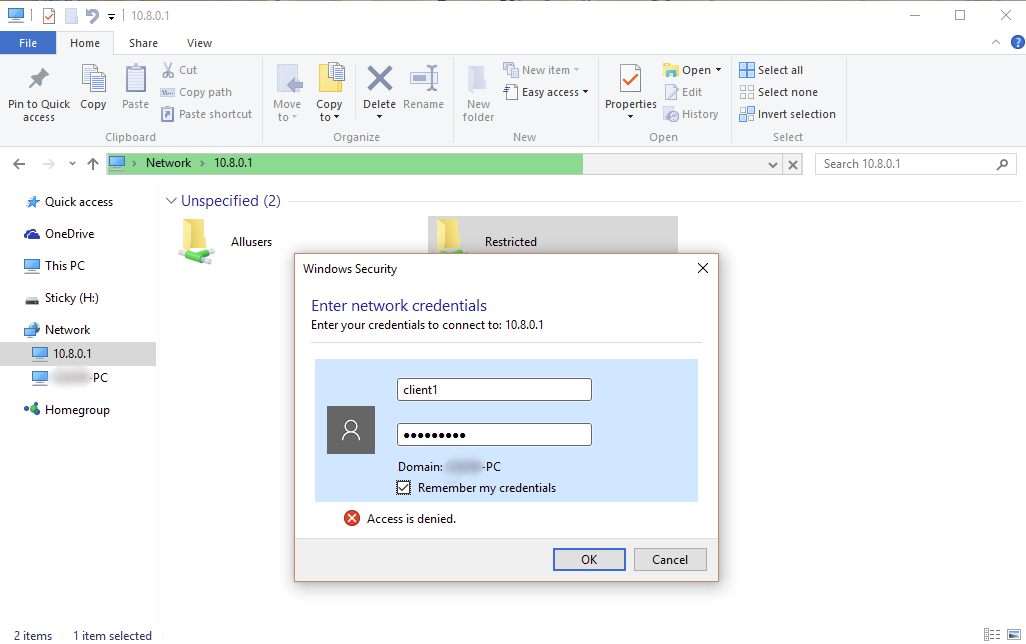Screen dimensions: 1026x644
Task: Collapse the Unspecified group chevron
Action: click(x=171, y=201)
